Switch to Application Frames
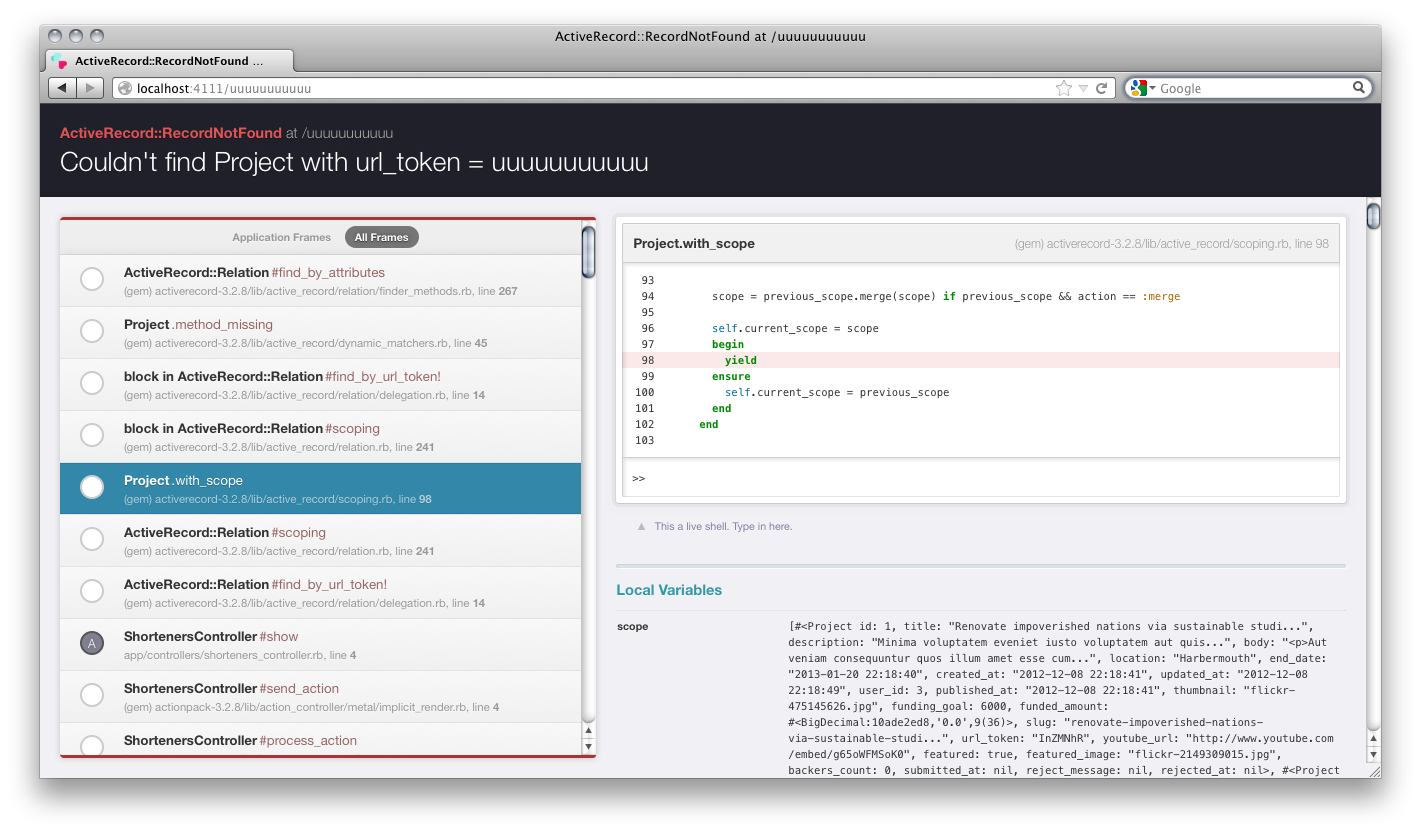Viewport: 1421px width, 833px height. pos(281,237)
